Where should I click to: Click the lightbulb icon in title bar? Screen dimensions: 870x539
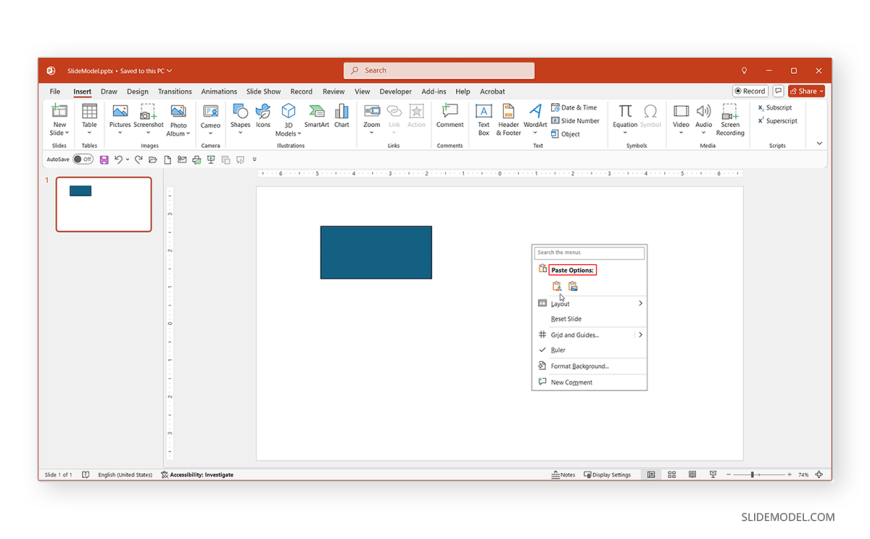(x=744, y=70)
